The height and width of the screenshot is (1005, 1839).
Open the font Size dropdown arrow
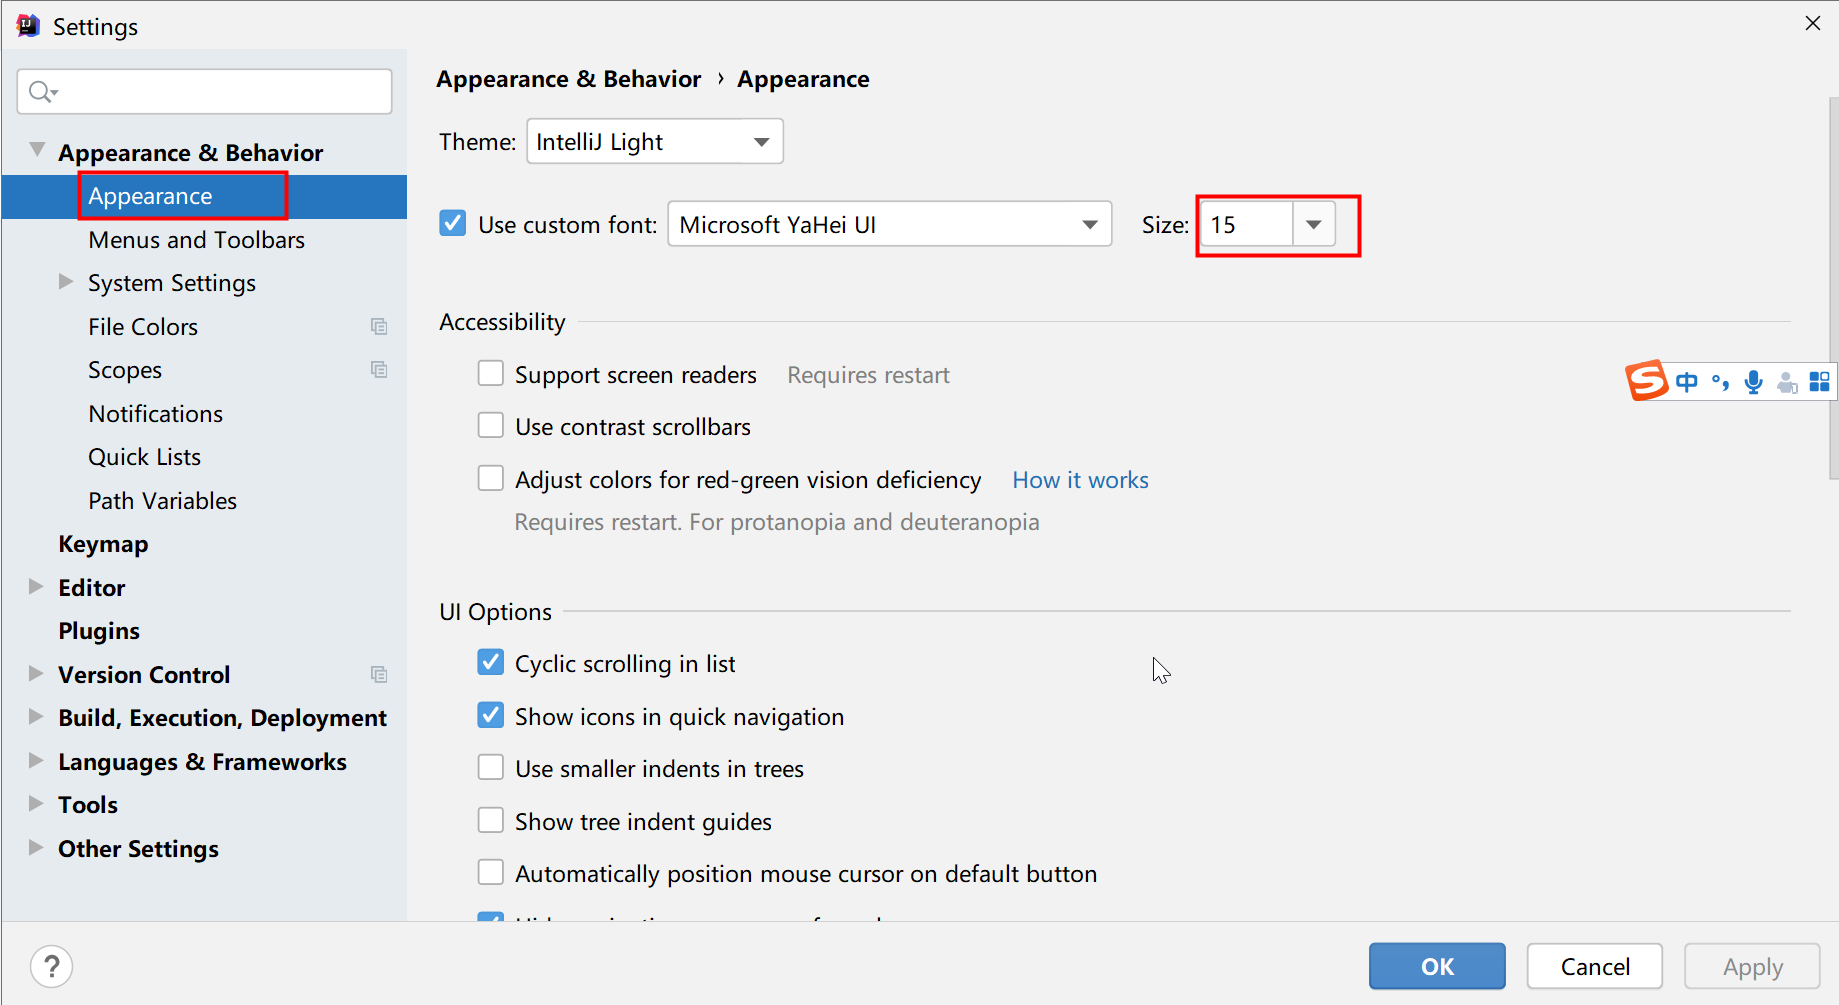pyautogui.click(x=1314, y=224)
